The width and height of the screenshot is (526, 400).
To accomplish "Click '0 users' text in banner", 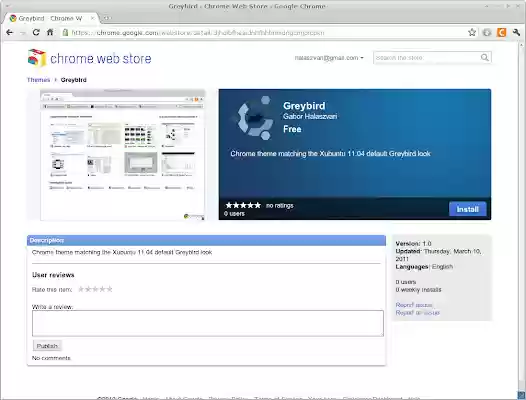I will 234,214.
